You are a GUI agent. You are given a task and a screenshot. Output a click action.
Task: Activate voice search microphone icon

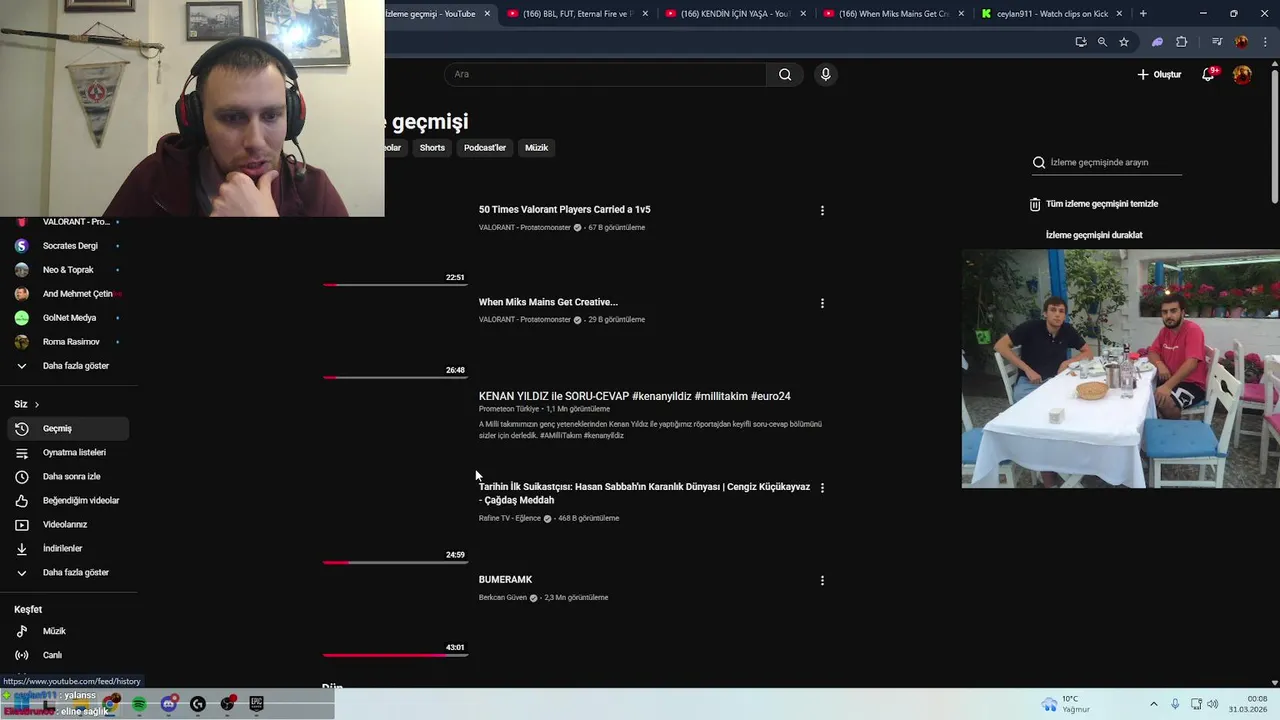coord(825,74)
